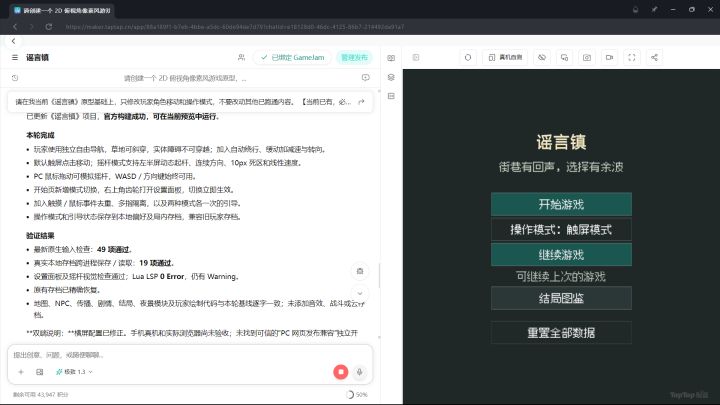
Task: Click the 谣言镇 game title in the preview
Action: [x=561, y=142]
